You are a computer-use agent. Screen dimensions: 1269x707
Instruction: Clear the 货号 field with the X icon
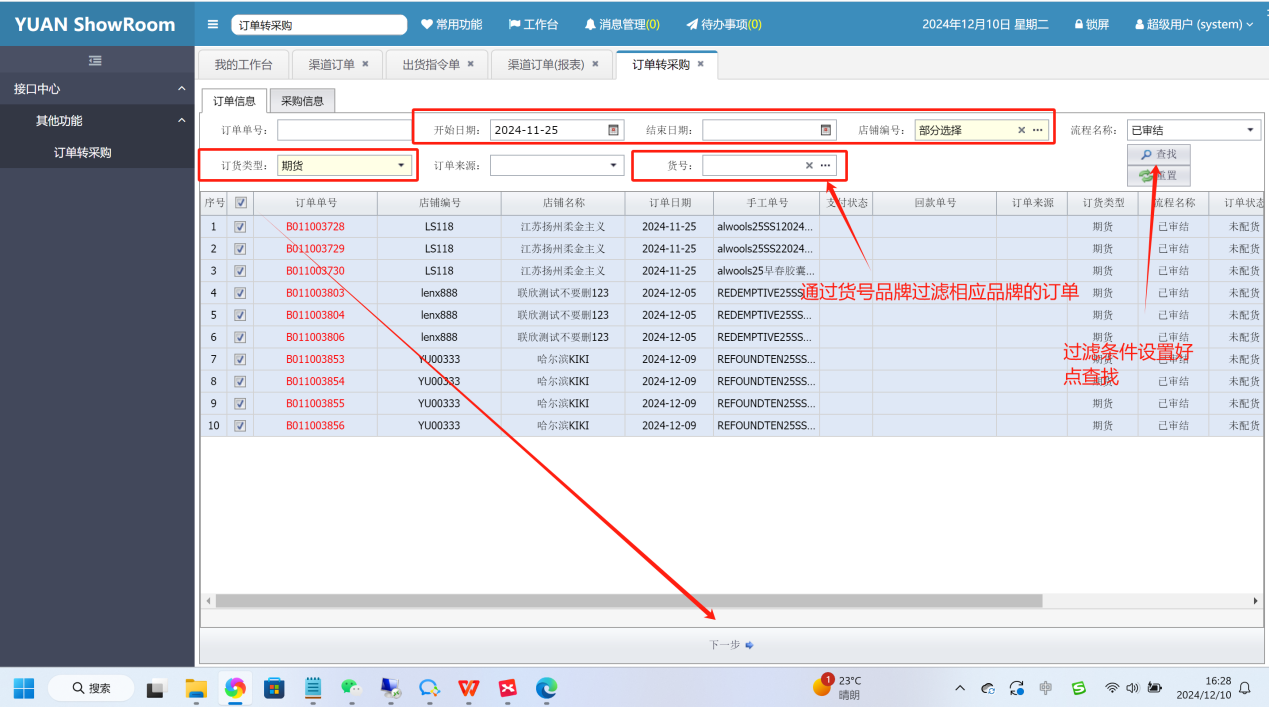coord(809,165)
